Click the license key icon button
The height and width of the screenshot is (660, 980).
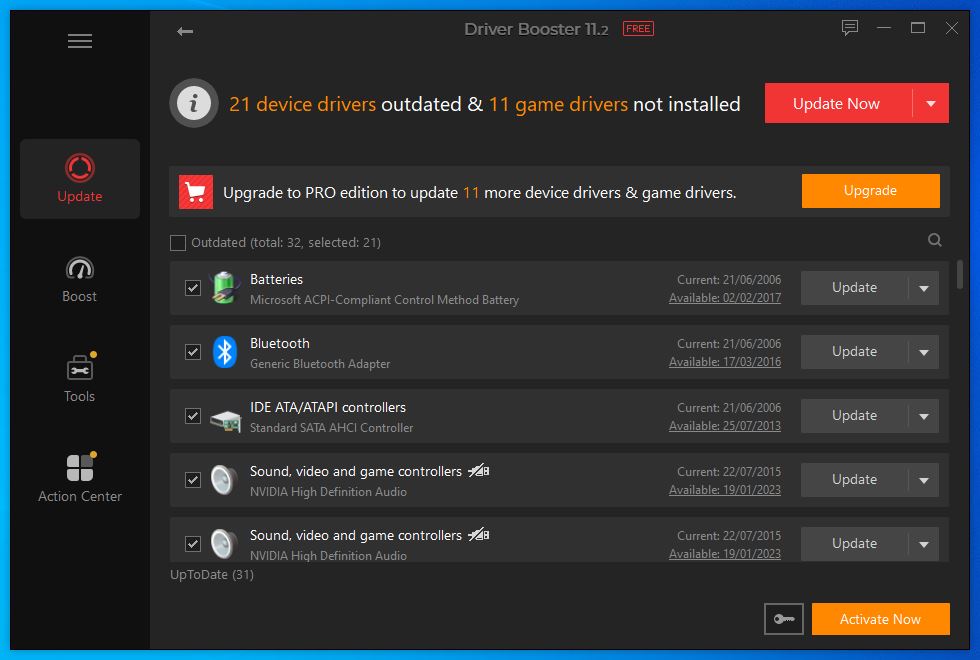(x=784, y=619)
